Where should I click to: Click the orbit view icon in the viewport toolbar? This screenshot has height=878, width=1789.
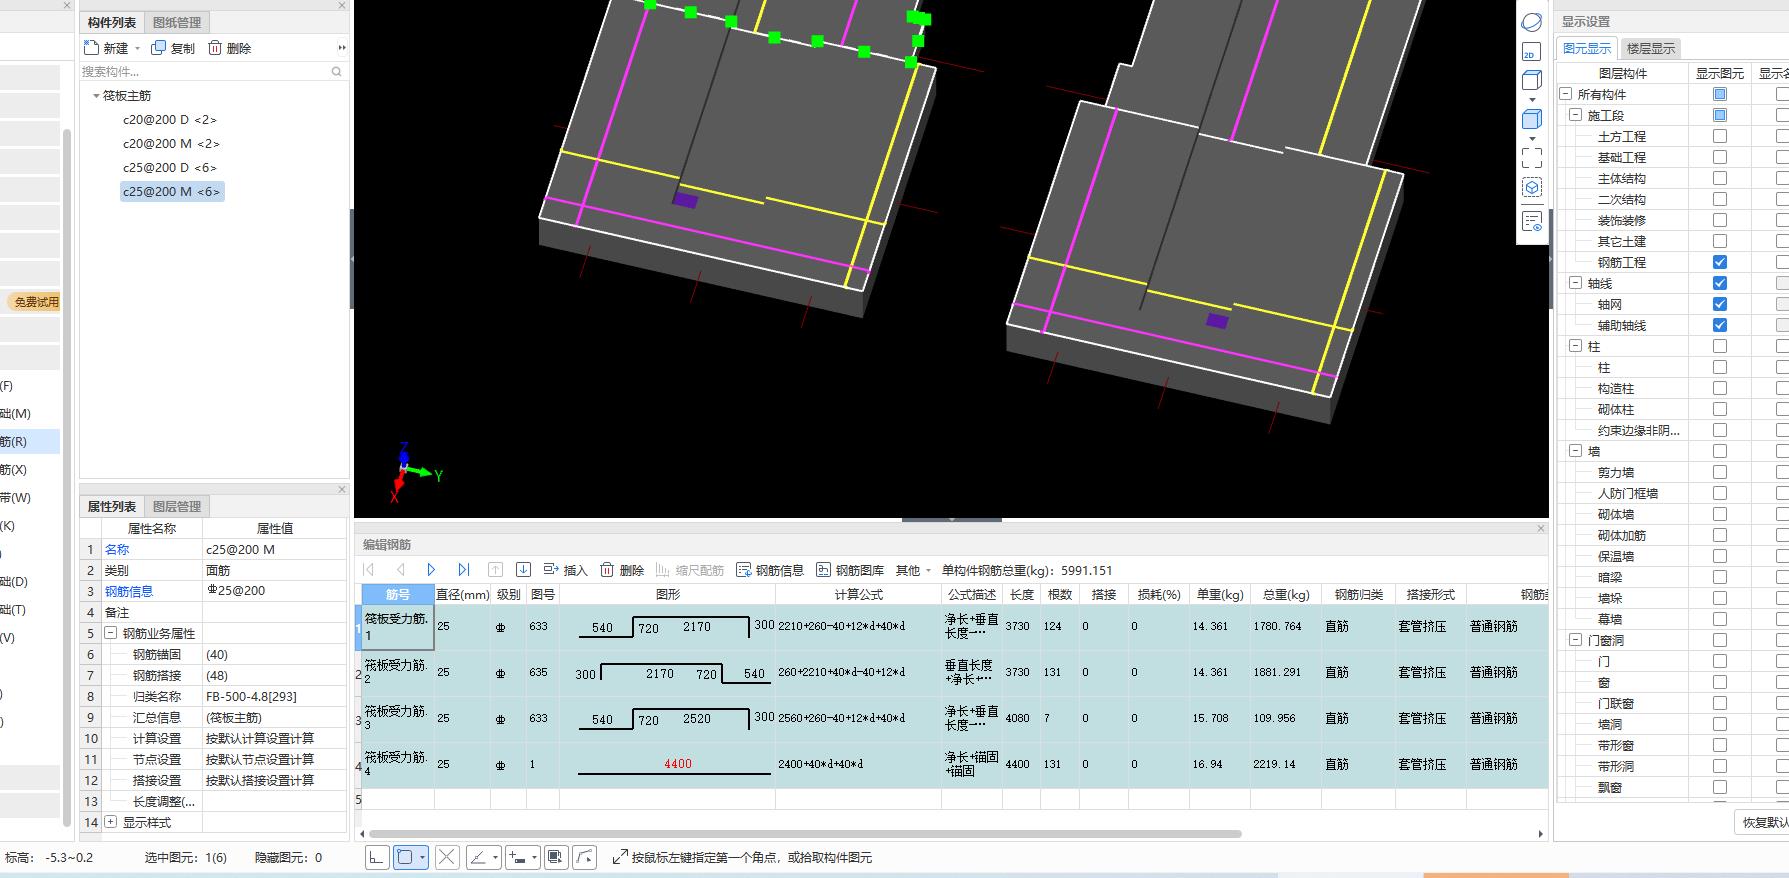(1531, 22)
